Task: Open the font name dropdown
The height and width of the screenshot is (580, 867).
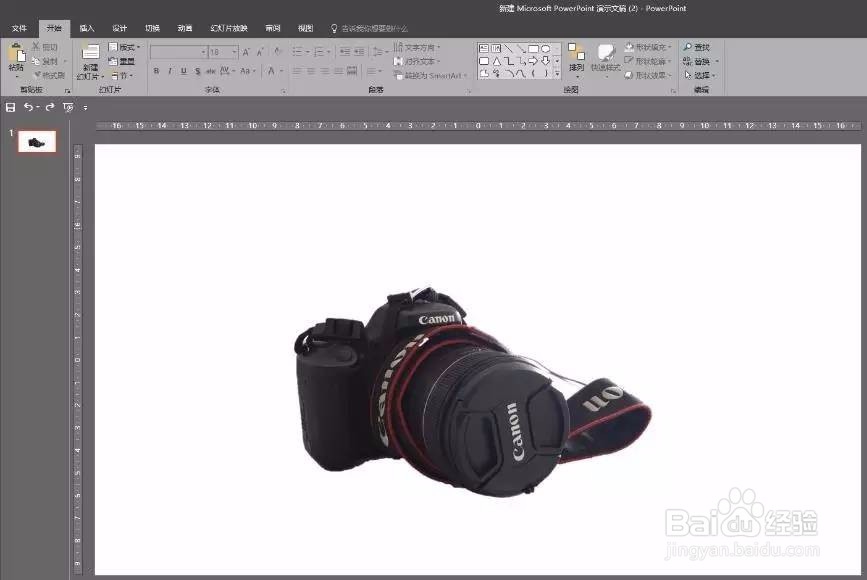Action: coord(203,52)
